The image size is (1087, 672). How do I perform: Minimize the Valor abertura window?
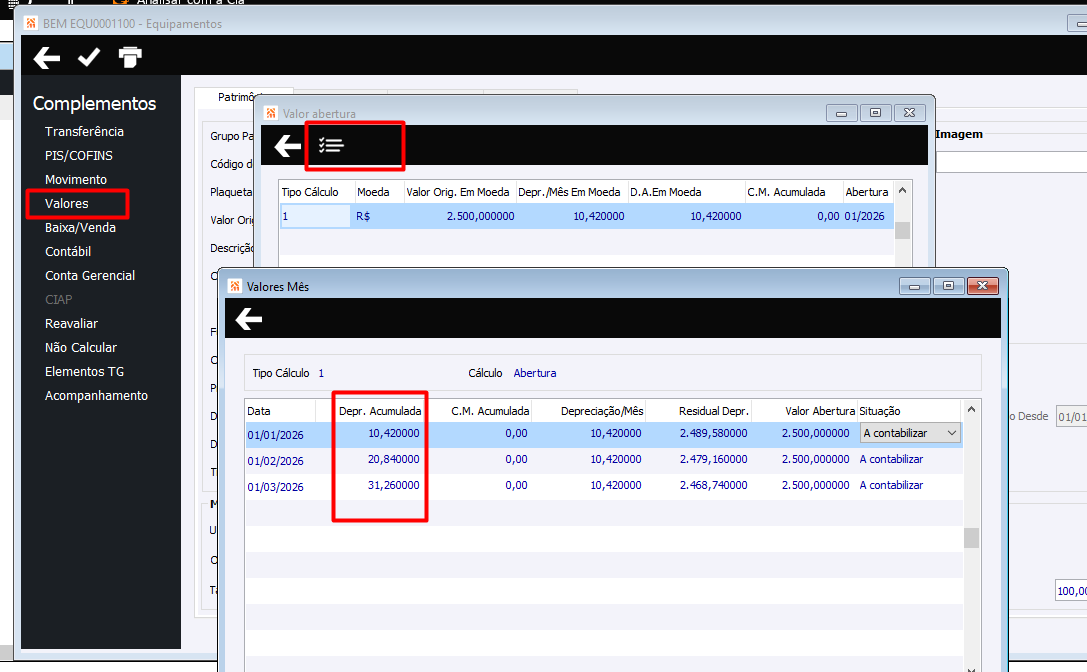coord(842,113)
